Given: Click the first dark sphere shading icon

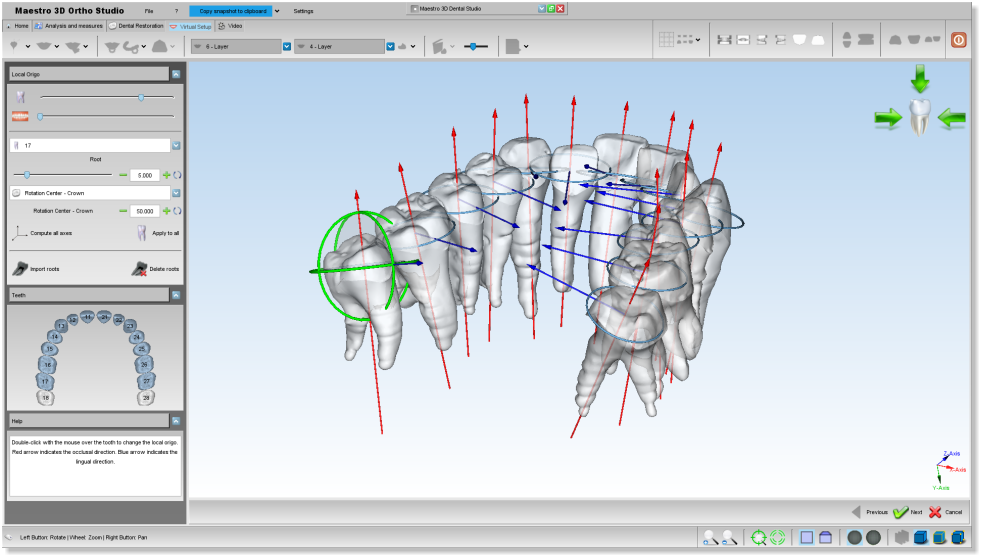Looking at the screenshot, I should coord(855,537).
